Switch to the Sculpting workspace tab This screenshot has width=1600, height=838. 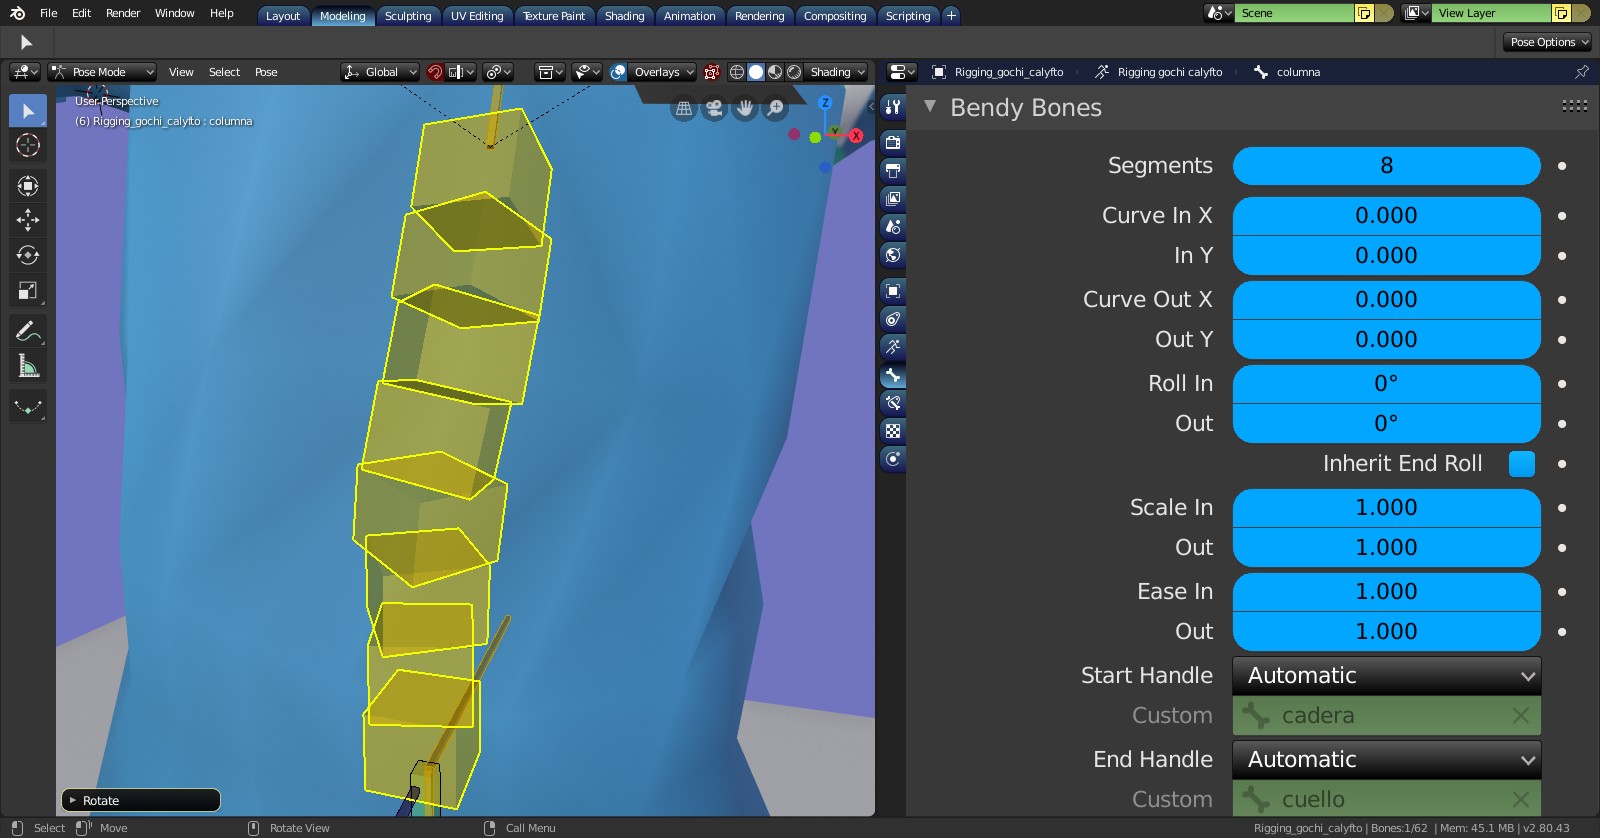(408, 16)
